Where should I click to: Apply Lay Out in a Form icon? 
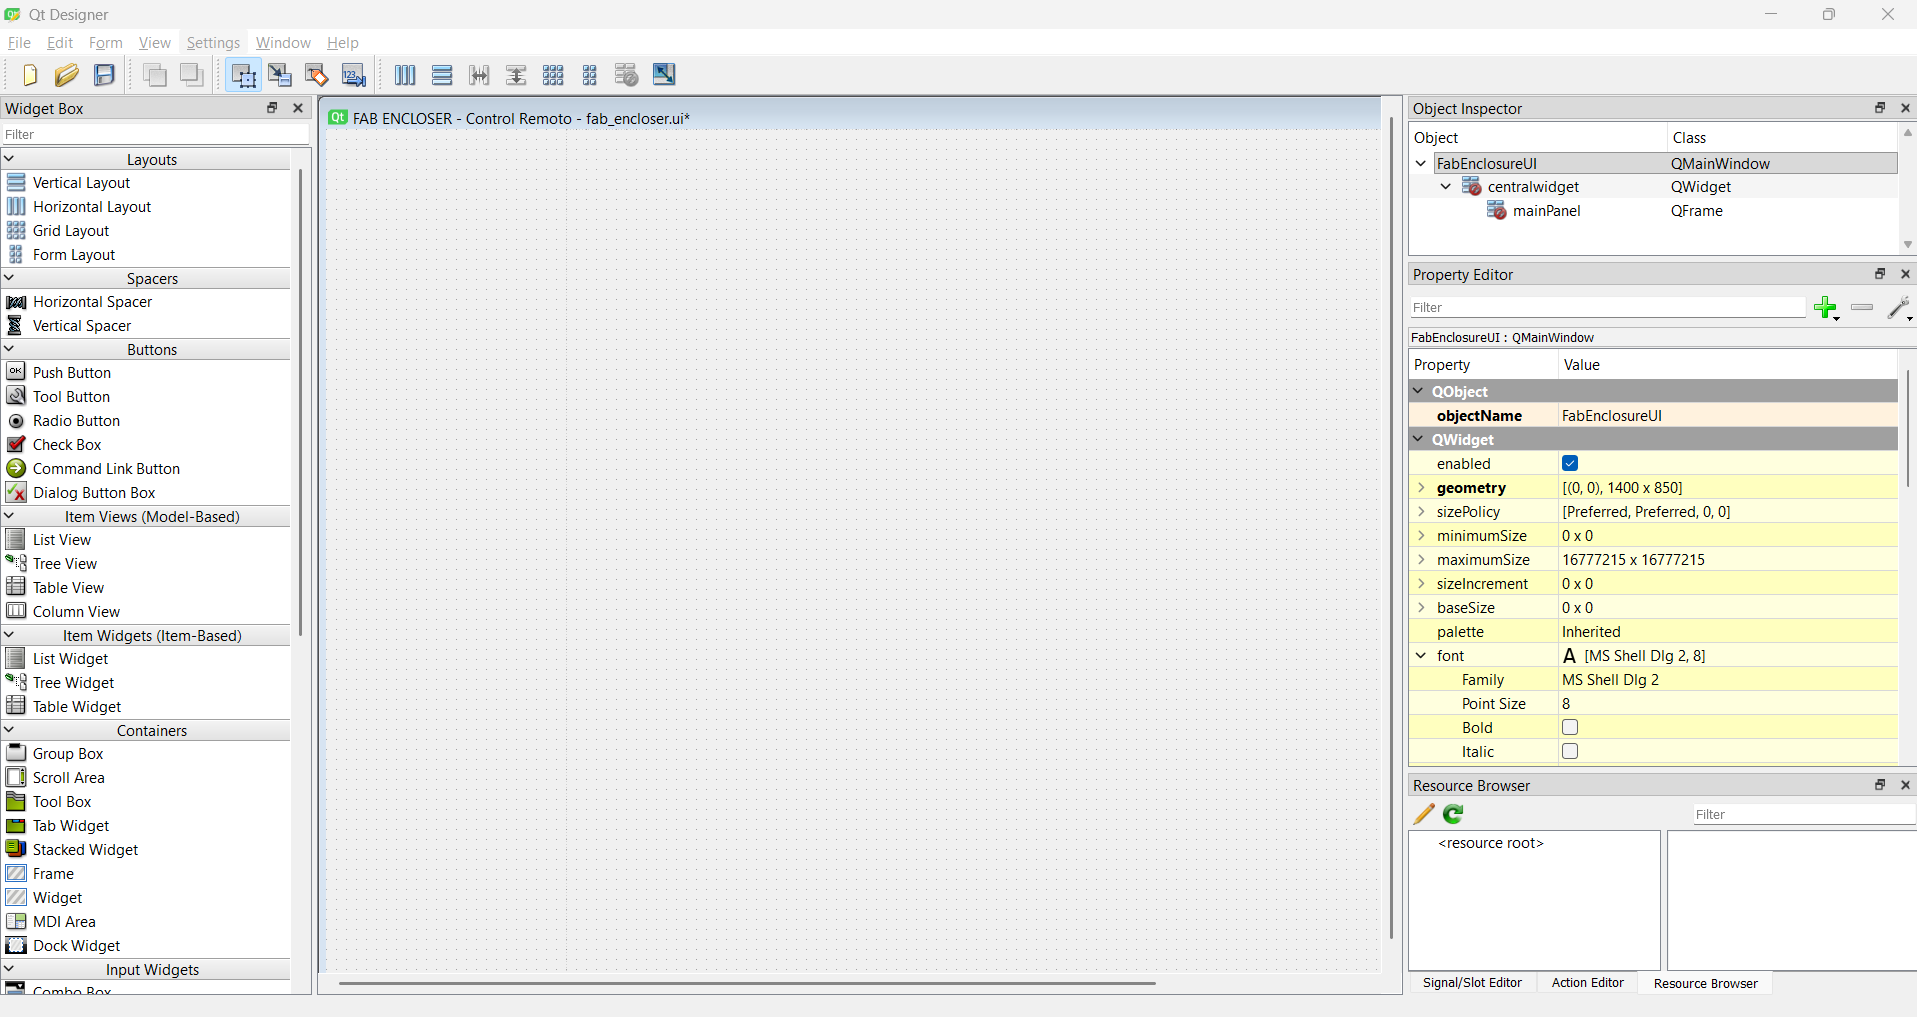(x=590, y=75)
